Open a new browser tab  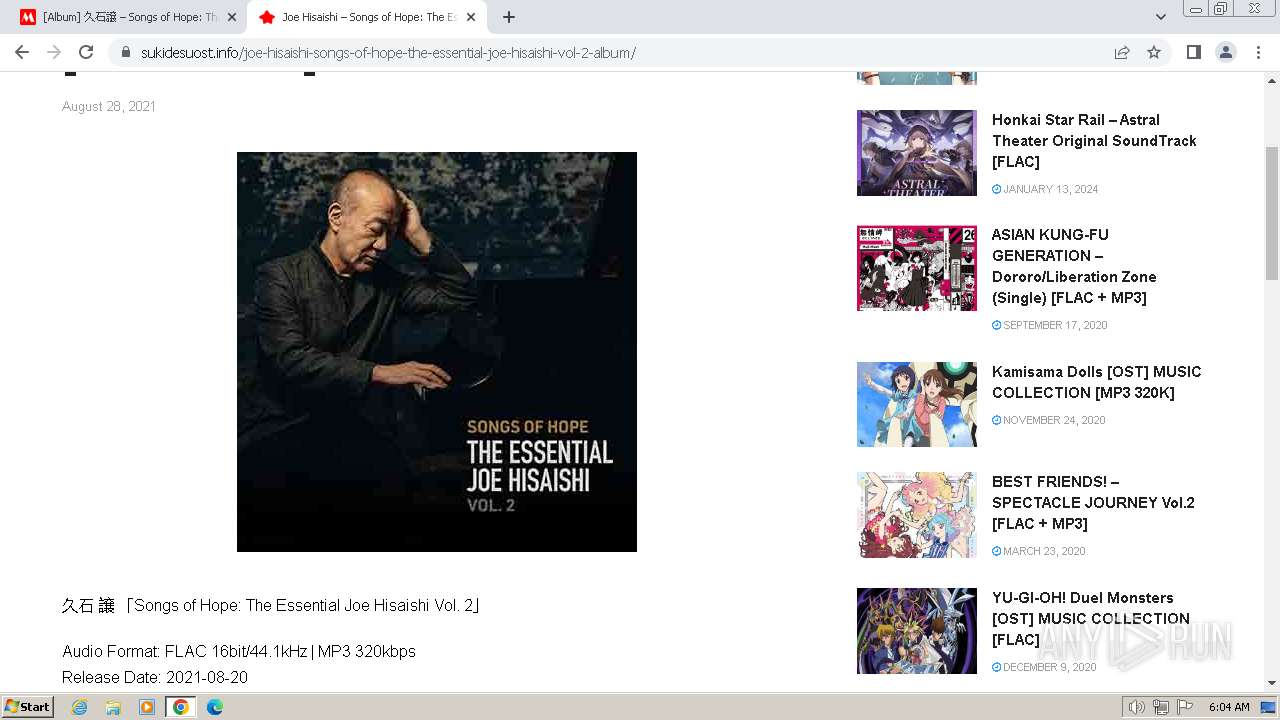(509, 17)
